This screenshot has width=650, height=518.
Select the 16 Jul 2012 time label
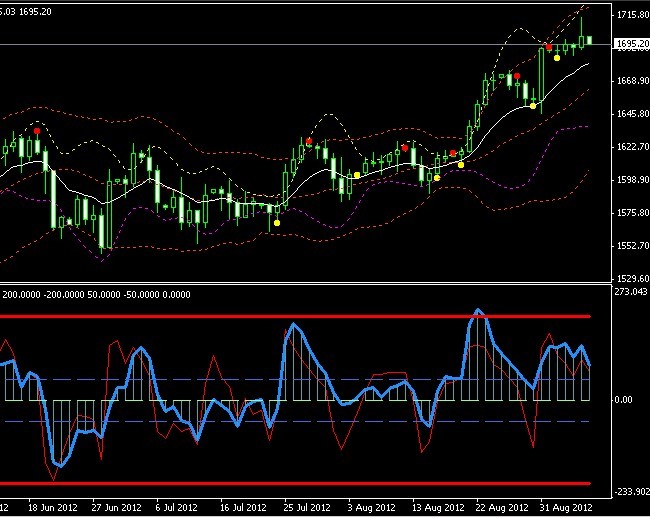click(243, 508)
